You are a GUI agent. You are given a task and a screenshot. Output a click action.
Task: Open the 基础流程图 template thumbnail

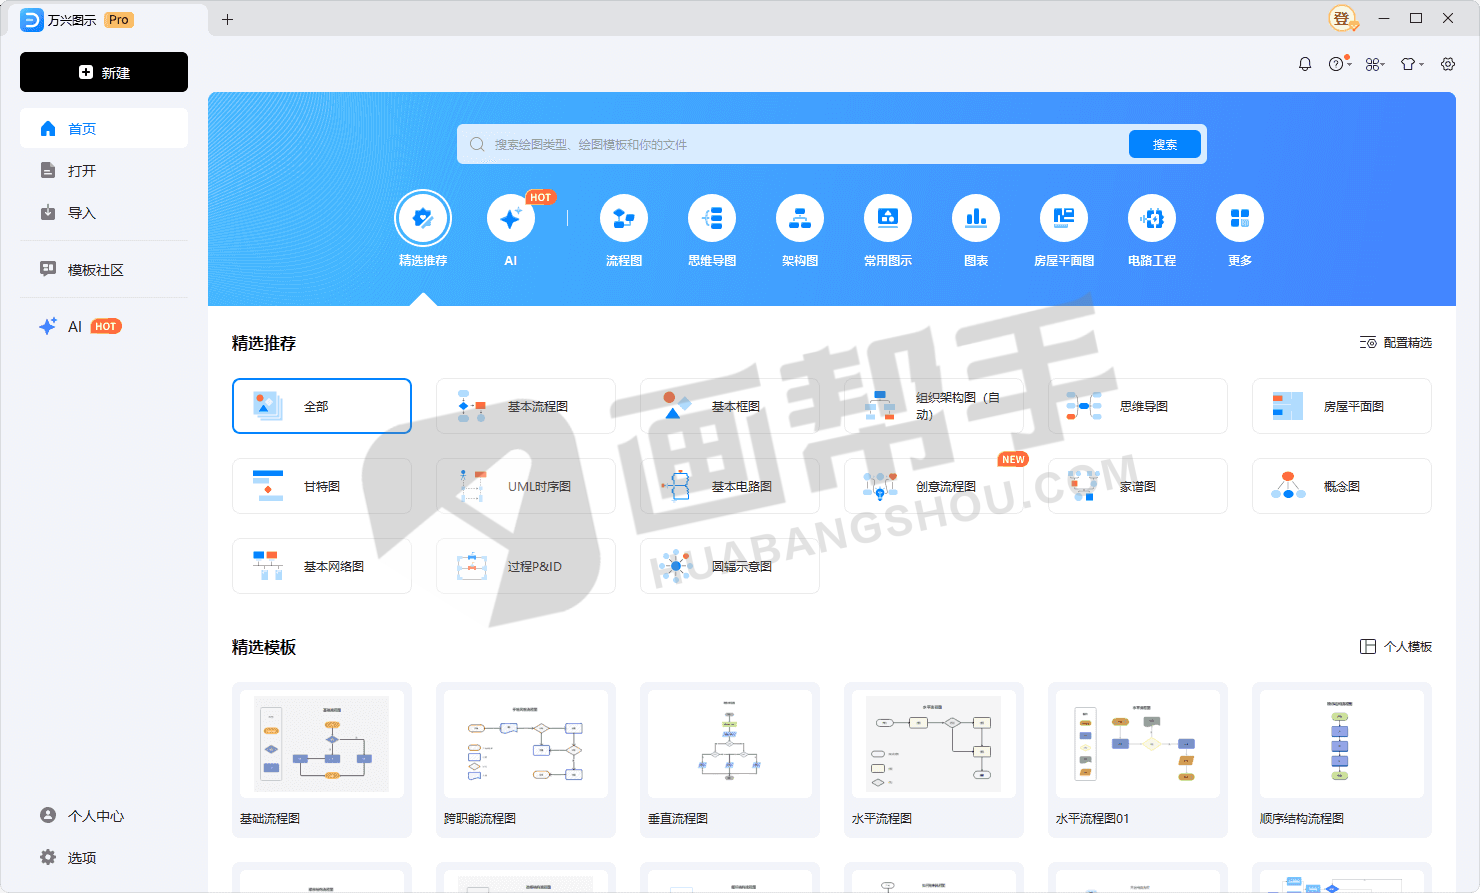[321, 745]
